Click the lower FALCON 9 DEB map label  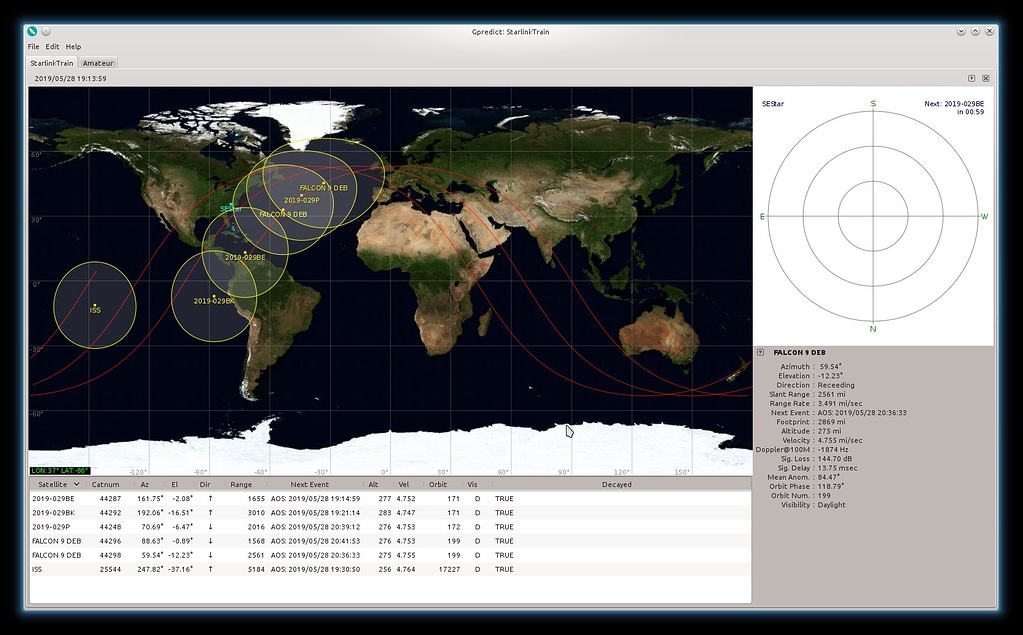pos(283,214)
